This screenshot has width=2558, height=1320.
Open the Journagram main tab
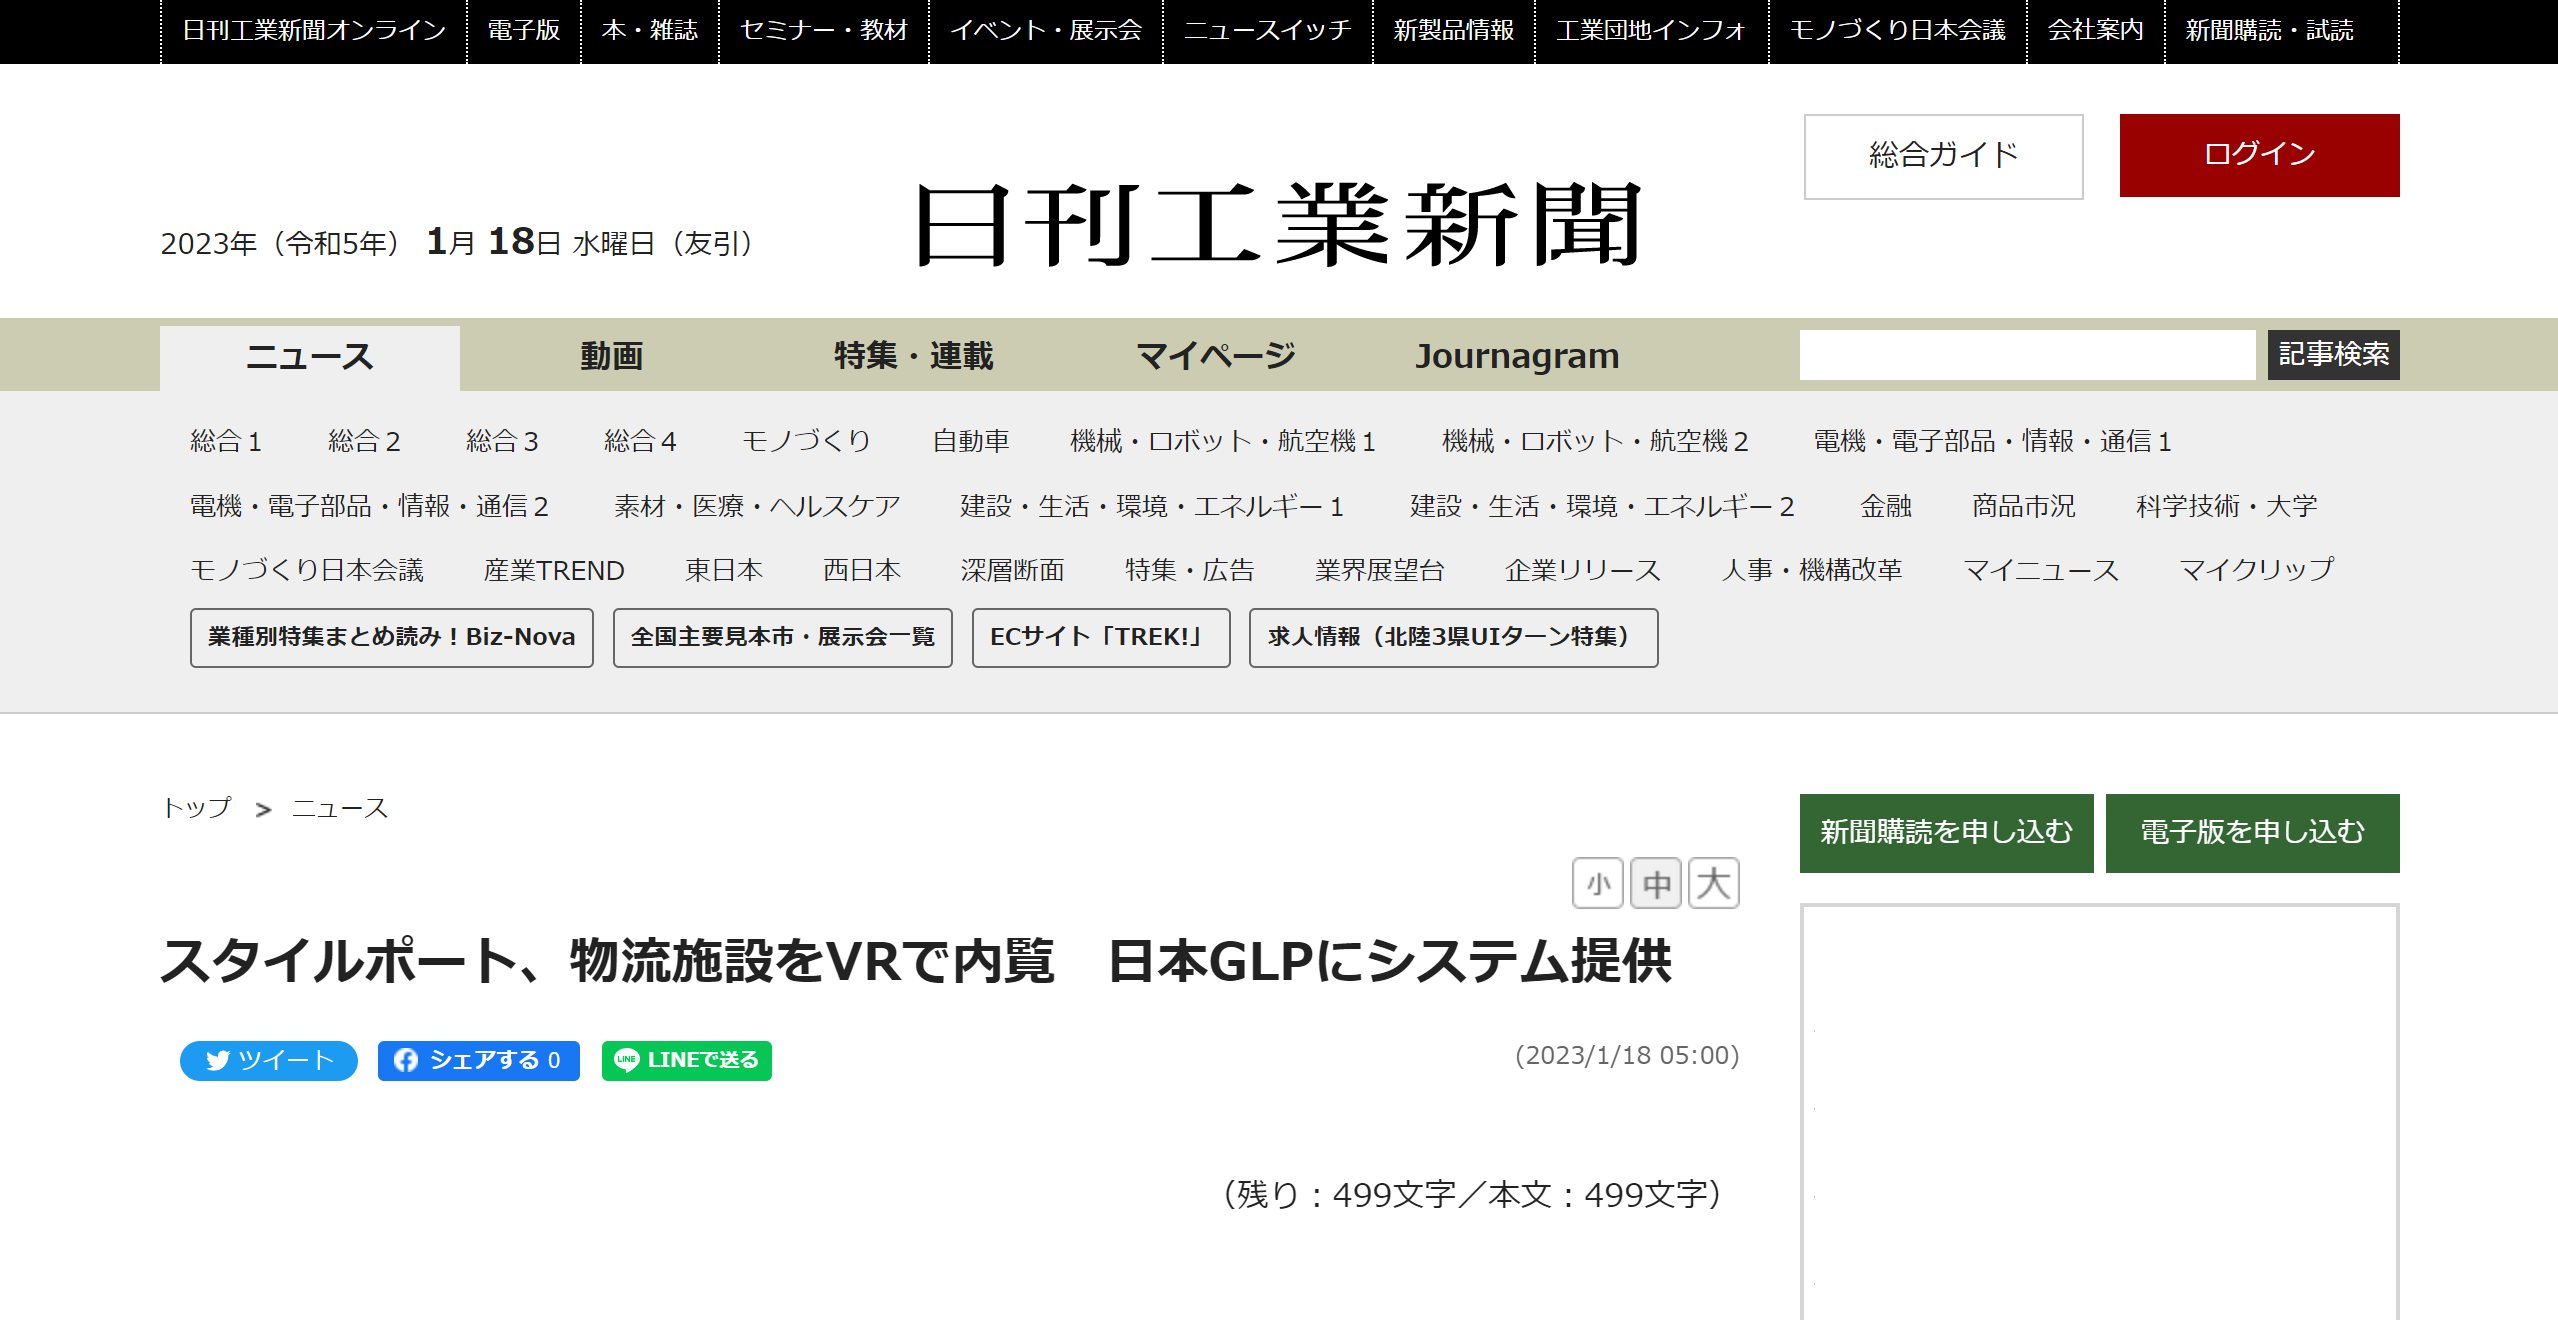tap(1516, 356)
